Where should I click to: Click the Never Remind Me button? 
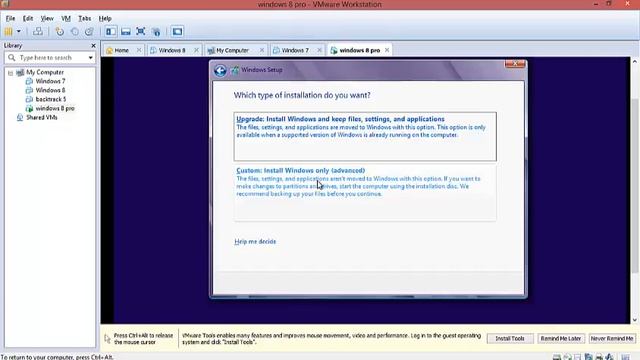pyautogui.click(x=612, y=338)
